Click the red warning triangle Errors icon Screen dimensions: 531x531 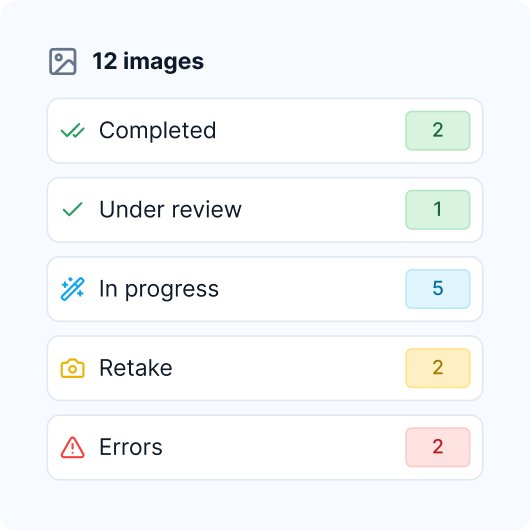[72, 447]
